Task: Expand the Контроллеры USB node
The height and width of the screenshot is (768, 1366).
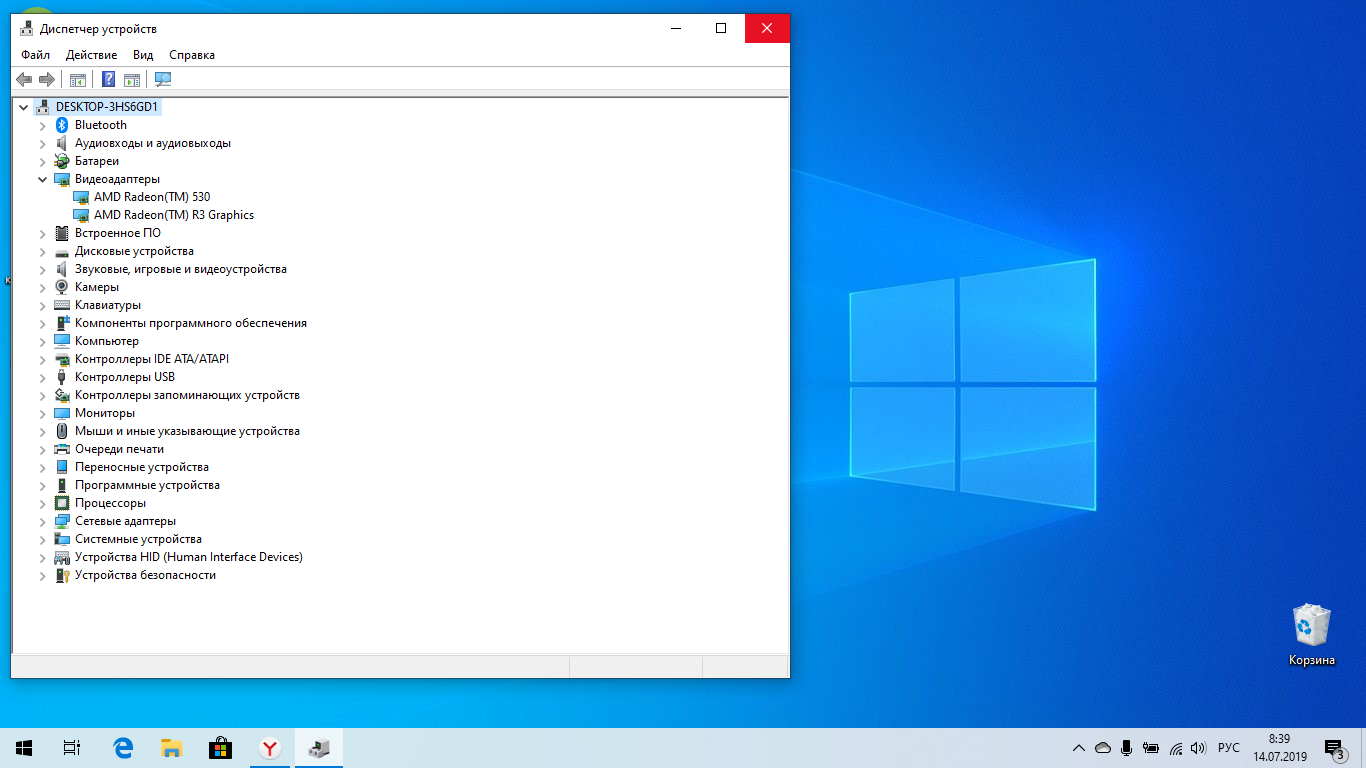Action: pos(42,377)
